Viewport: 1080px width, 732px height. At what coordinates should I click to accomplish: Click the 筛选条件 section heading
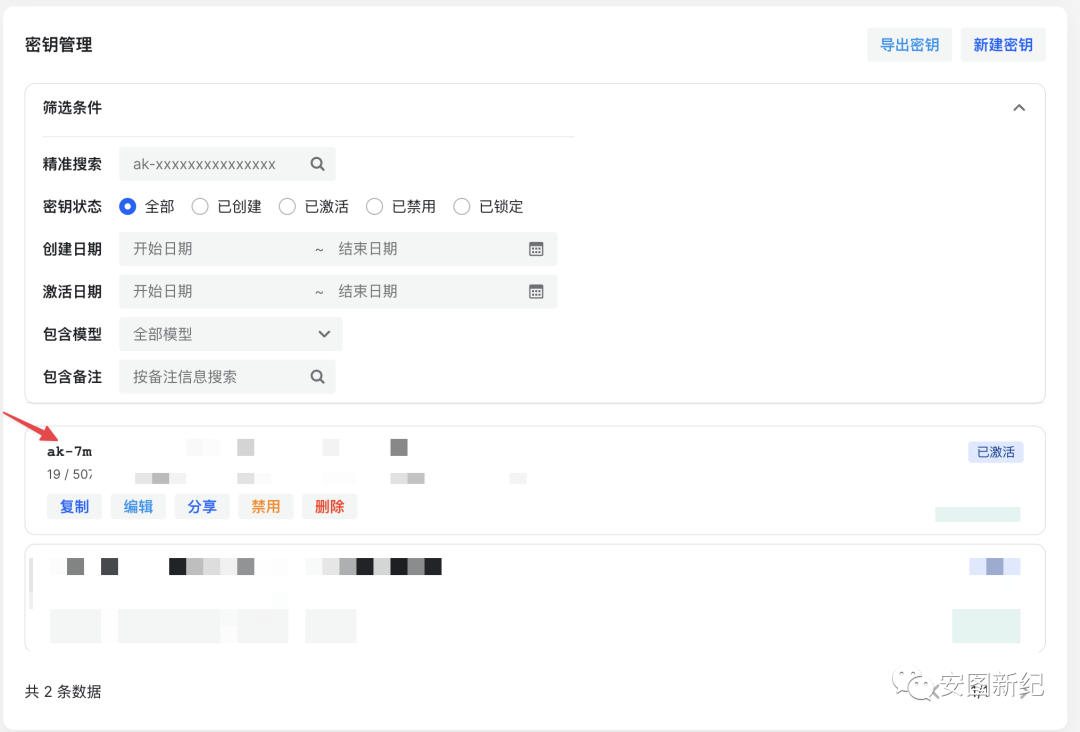(x=72, y=108)
